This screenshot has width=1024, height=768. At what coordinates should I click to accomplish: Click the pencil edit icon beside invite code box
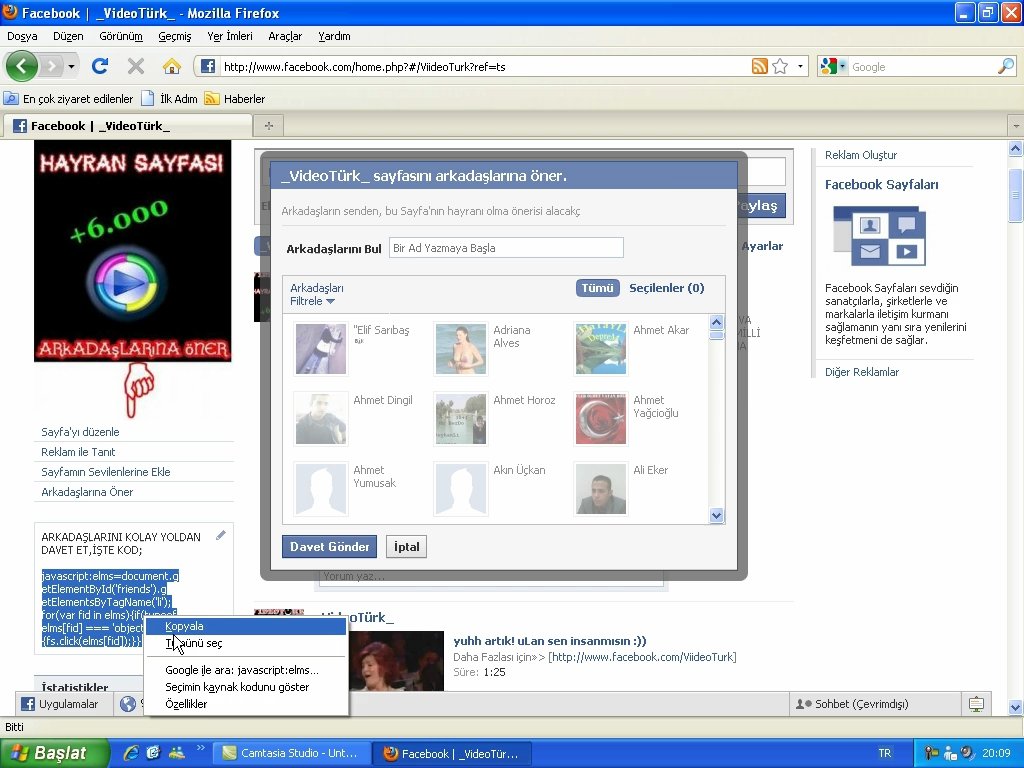(221, 536)
